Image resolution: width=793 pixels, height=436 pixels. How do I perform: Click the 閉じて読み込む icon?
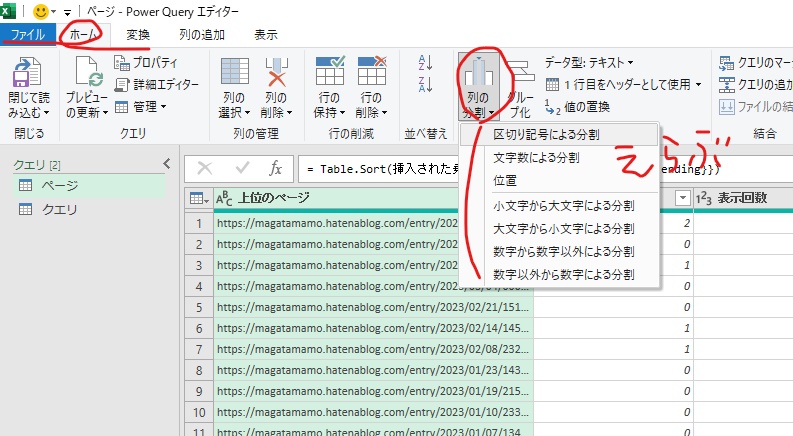point(27,72)
